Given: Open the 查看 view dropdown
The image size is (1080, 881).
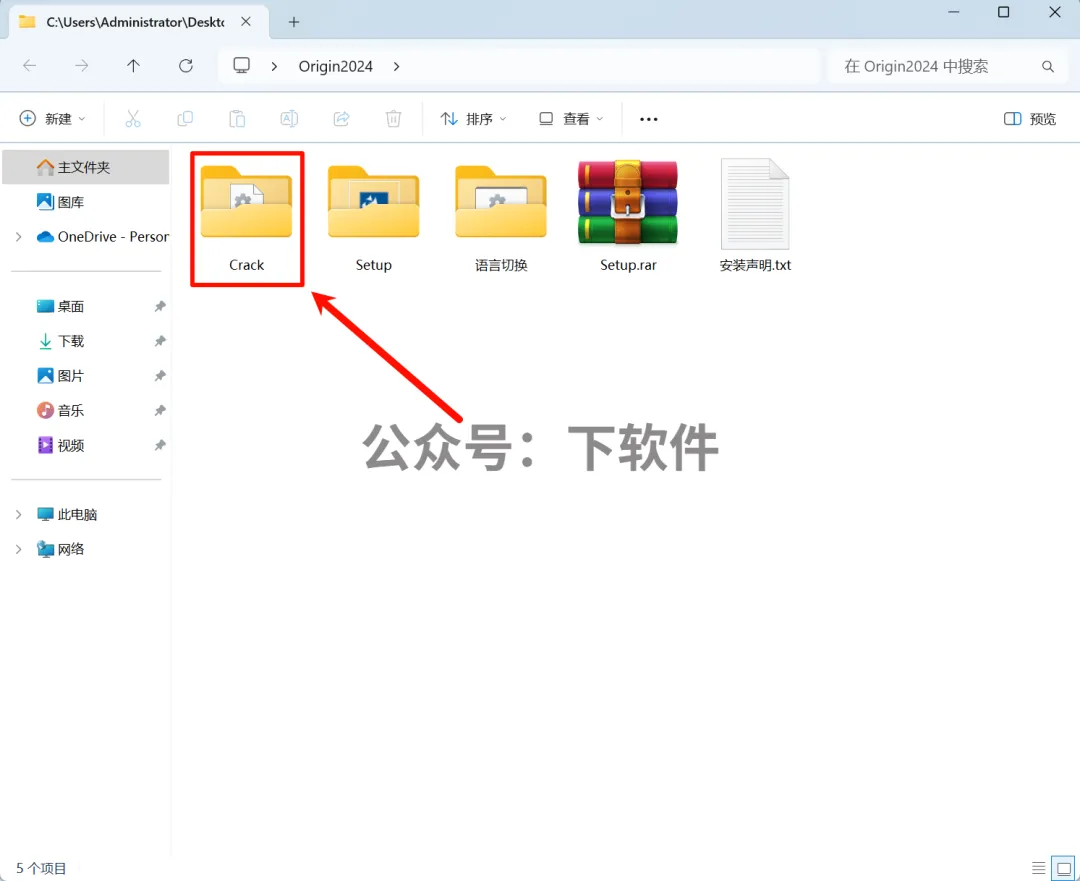Looking at the screenshot, I should pos(571,119).
